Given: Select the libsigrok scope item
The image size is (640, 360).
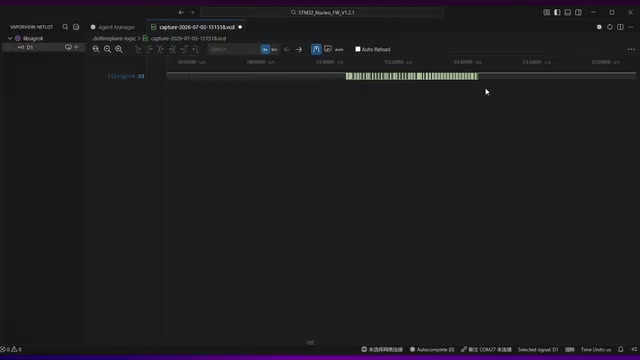Looking at the screenshot, I should (x=33, y=38).
